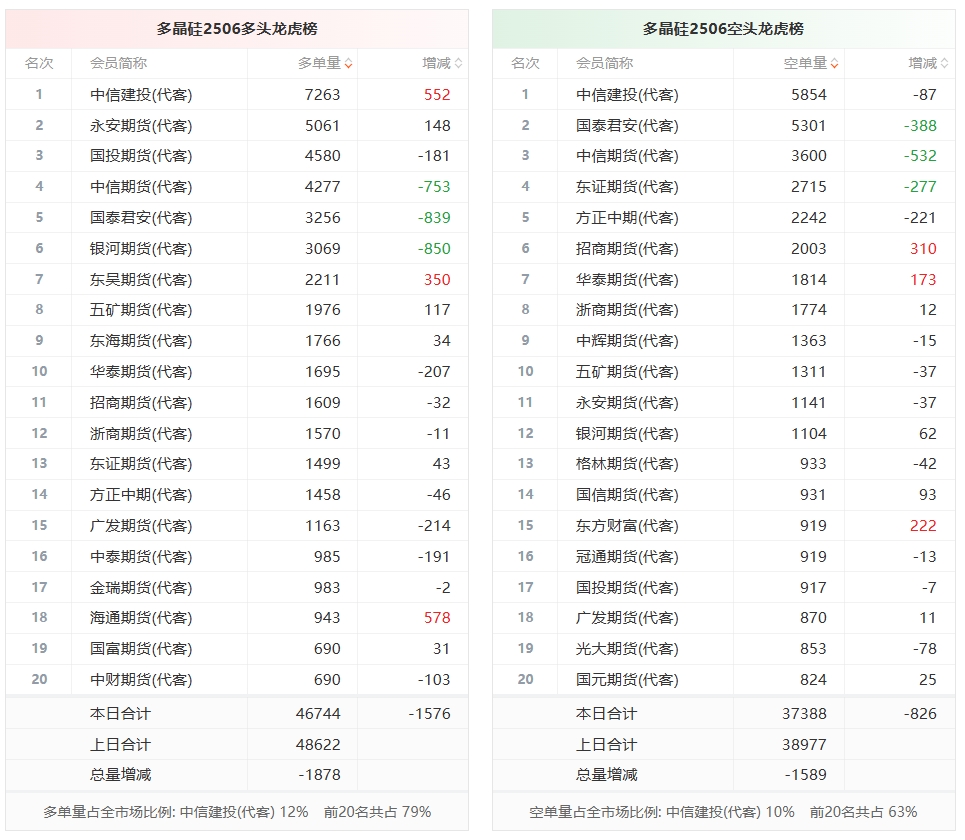Screen dimensions: 965x840
Task: Click 会员简称 header in 空头龙虎榜 table
Action: [x=604, y=63]
